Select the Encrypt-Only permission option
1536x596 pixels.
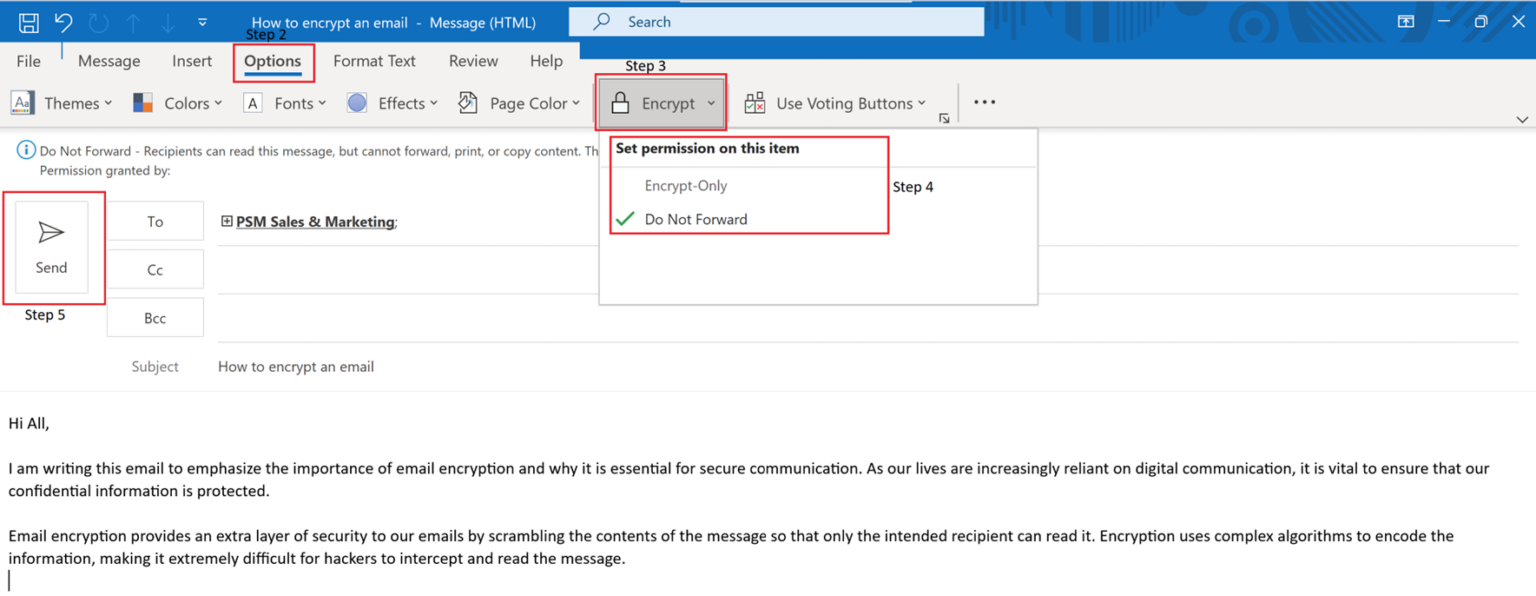(x=686, y=185)
